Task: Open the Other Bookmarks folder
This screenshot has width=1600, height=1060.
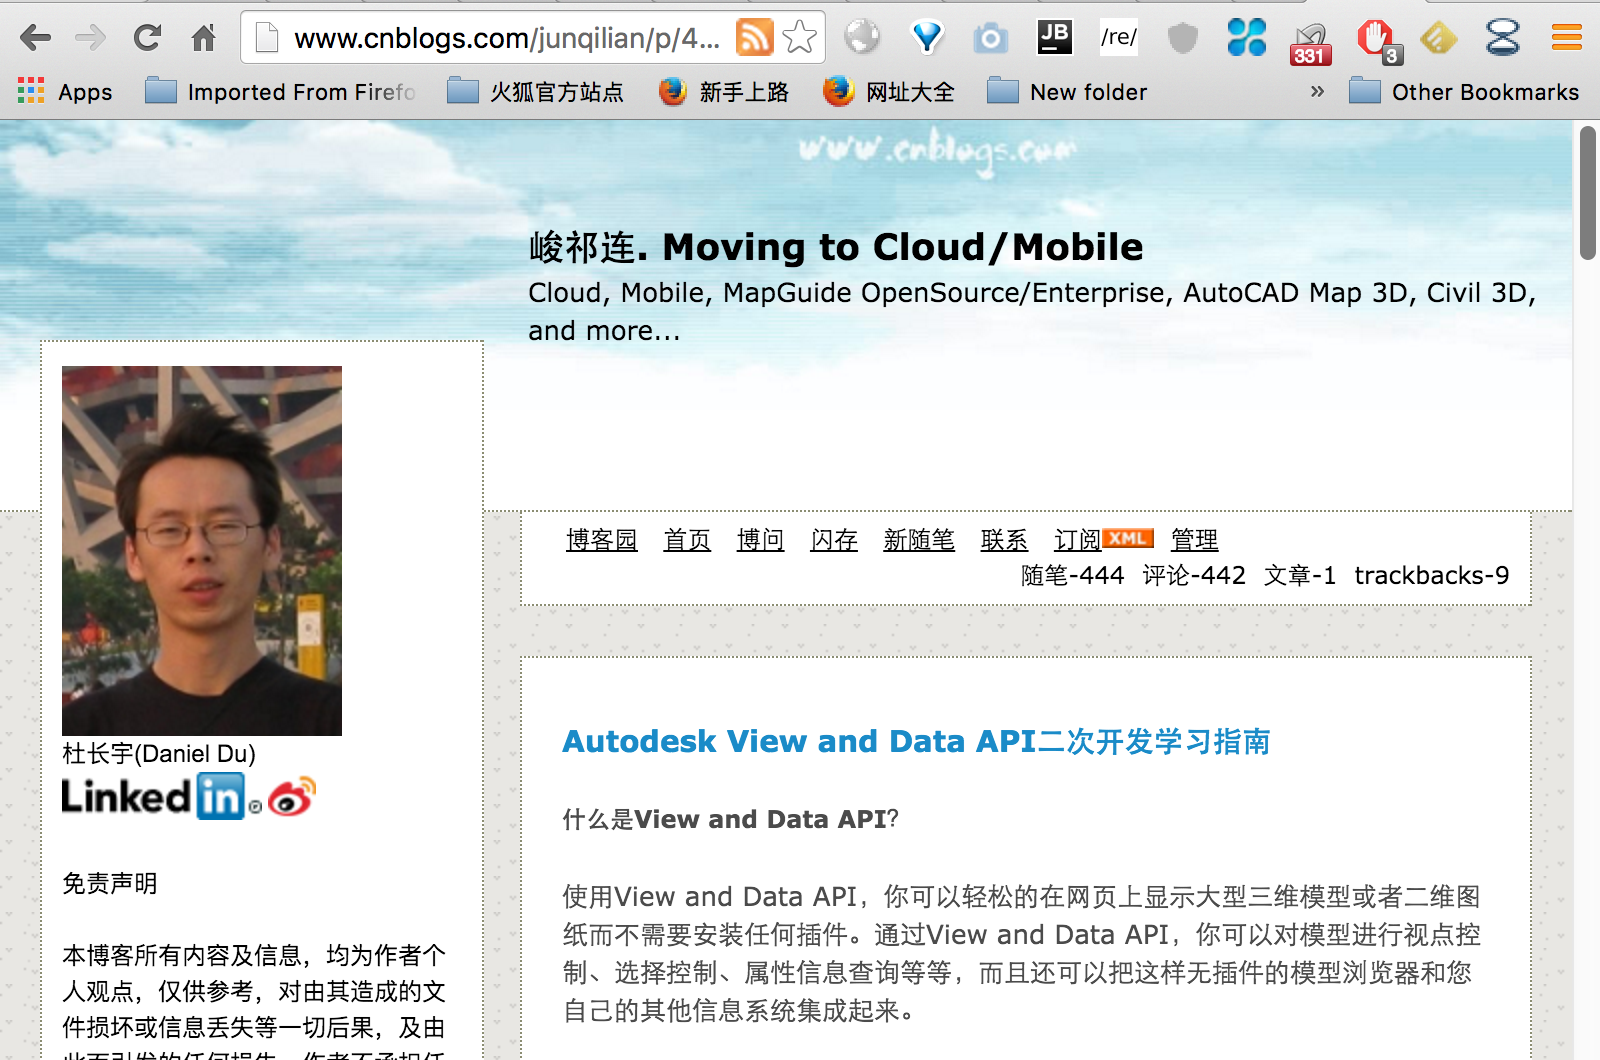Action: click(x=1464, y=92)
